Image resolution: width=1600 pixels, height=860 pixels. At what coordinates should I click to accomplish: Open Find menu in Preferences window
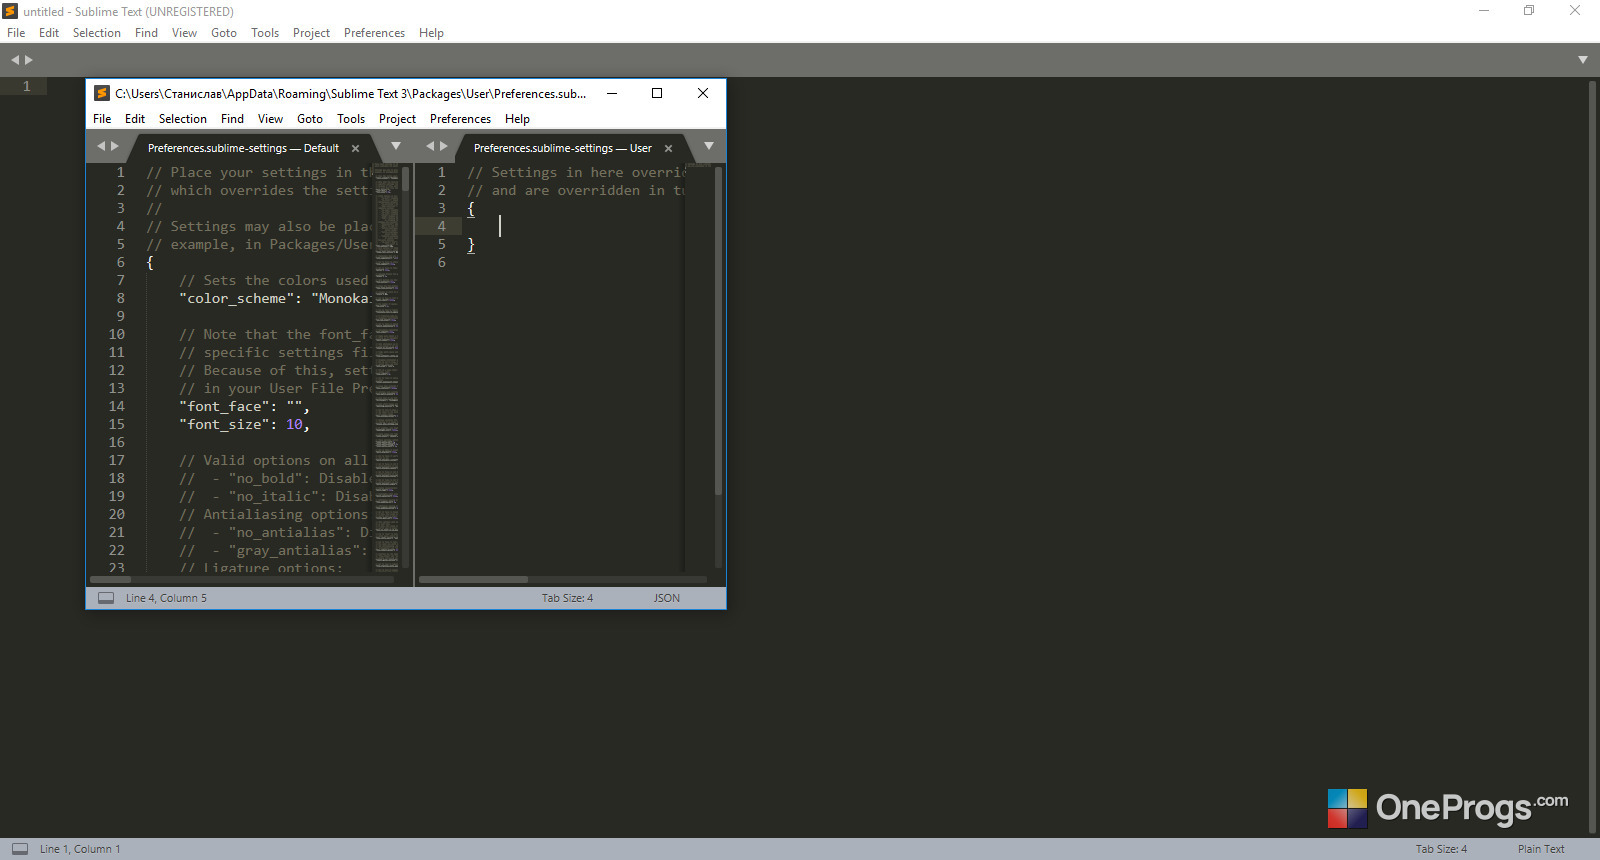point(232,119)
